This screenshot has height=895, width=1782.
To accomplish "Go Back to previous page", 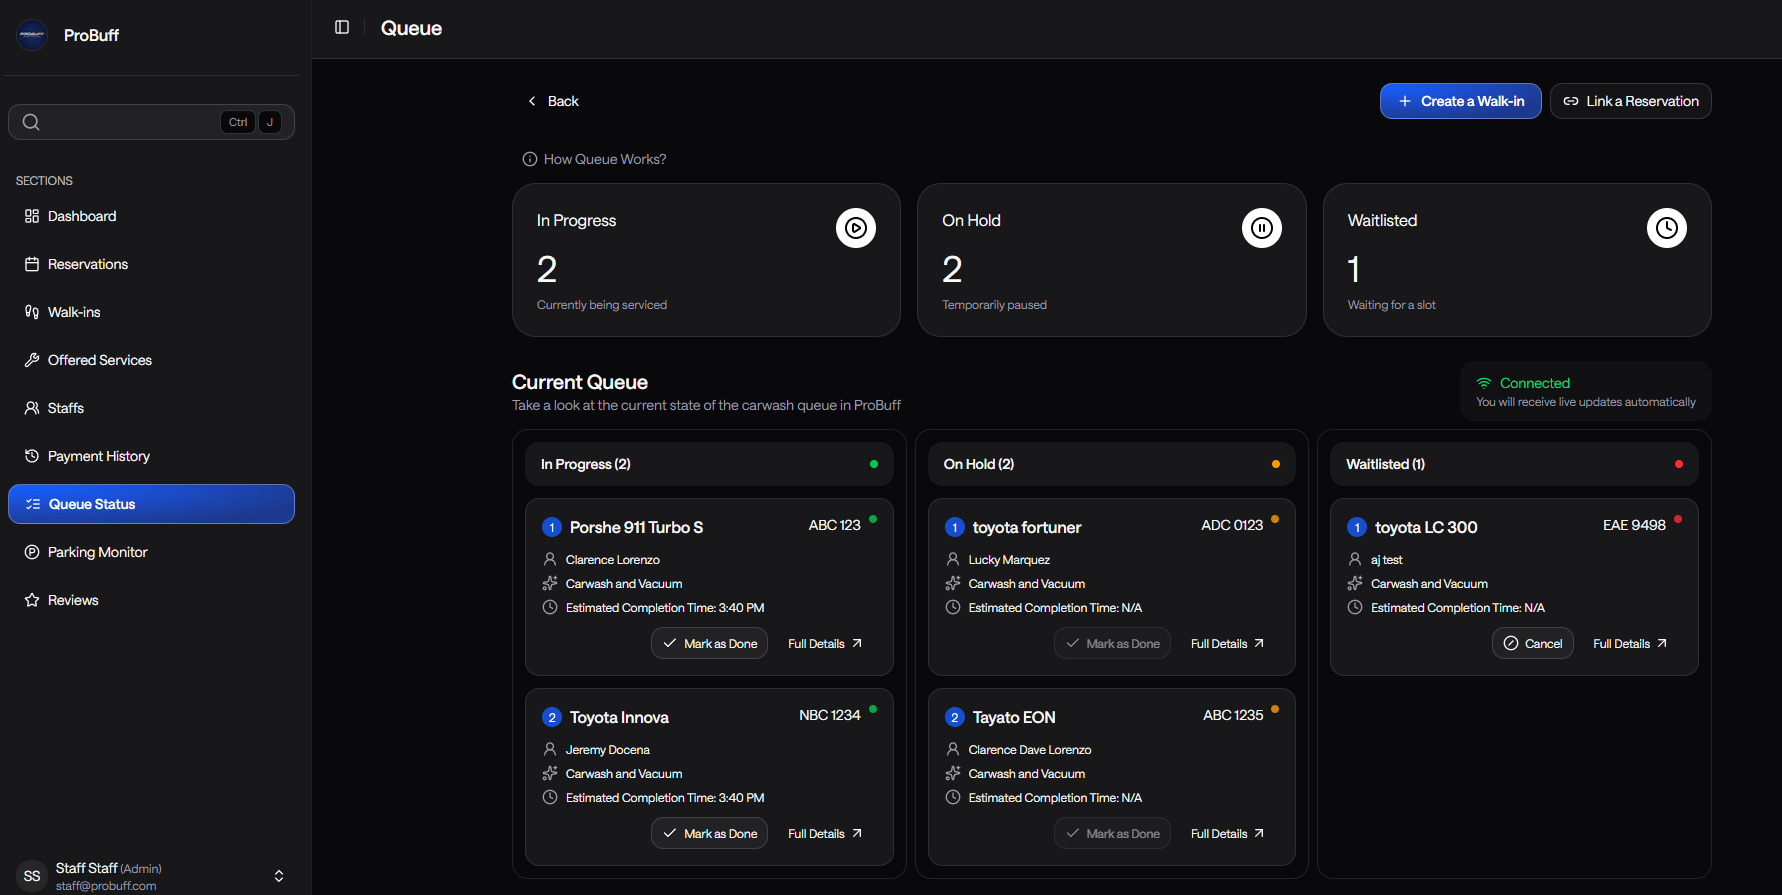I will pyautogui.click(x=553, y=101).
